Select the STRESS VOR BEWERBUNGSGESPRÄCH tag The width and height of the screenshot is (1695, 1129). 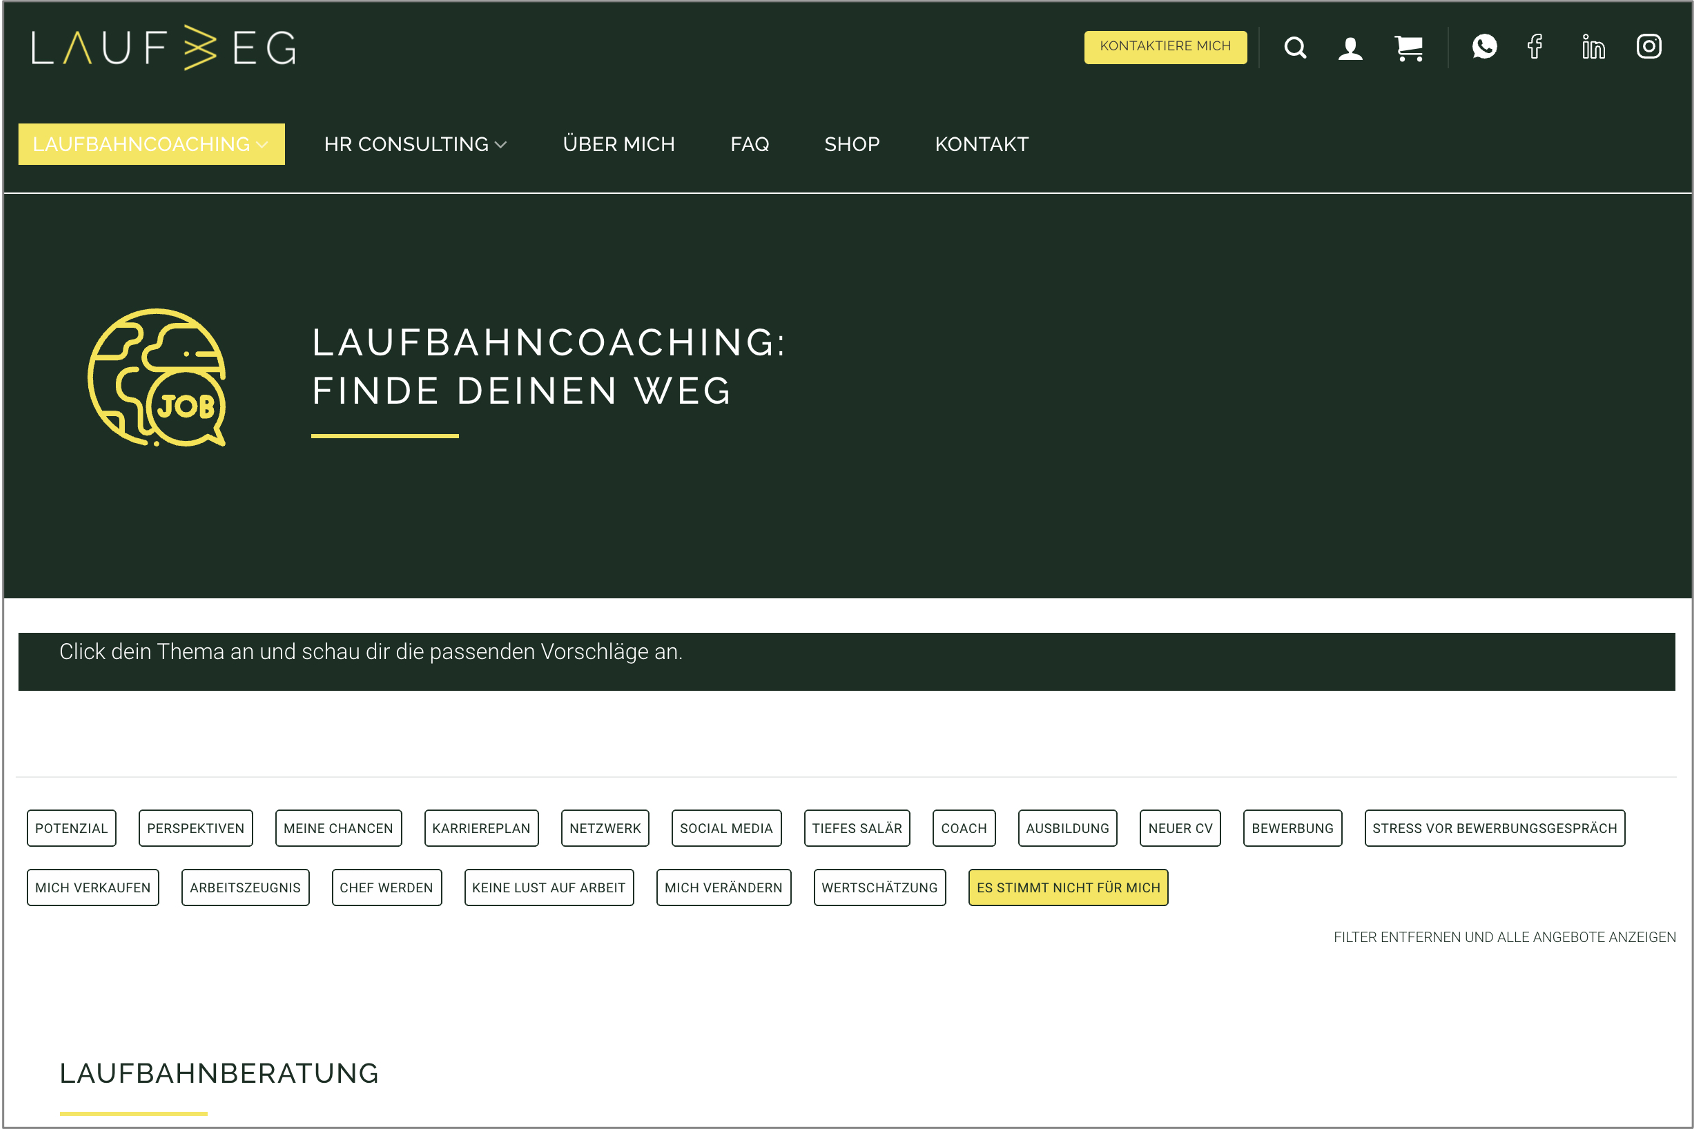click(1494, 829)
